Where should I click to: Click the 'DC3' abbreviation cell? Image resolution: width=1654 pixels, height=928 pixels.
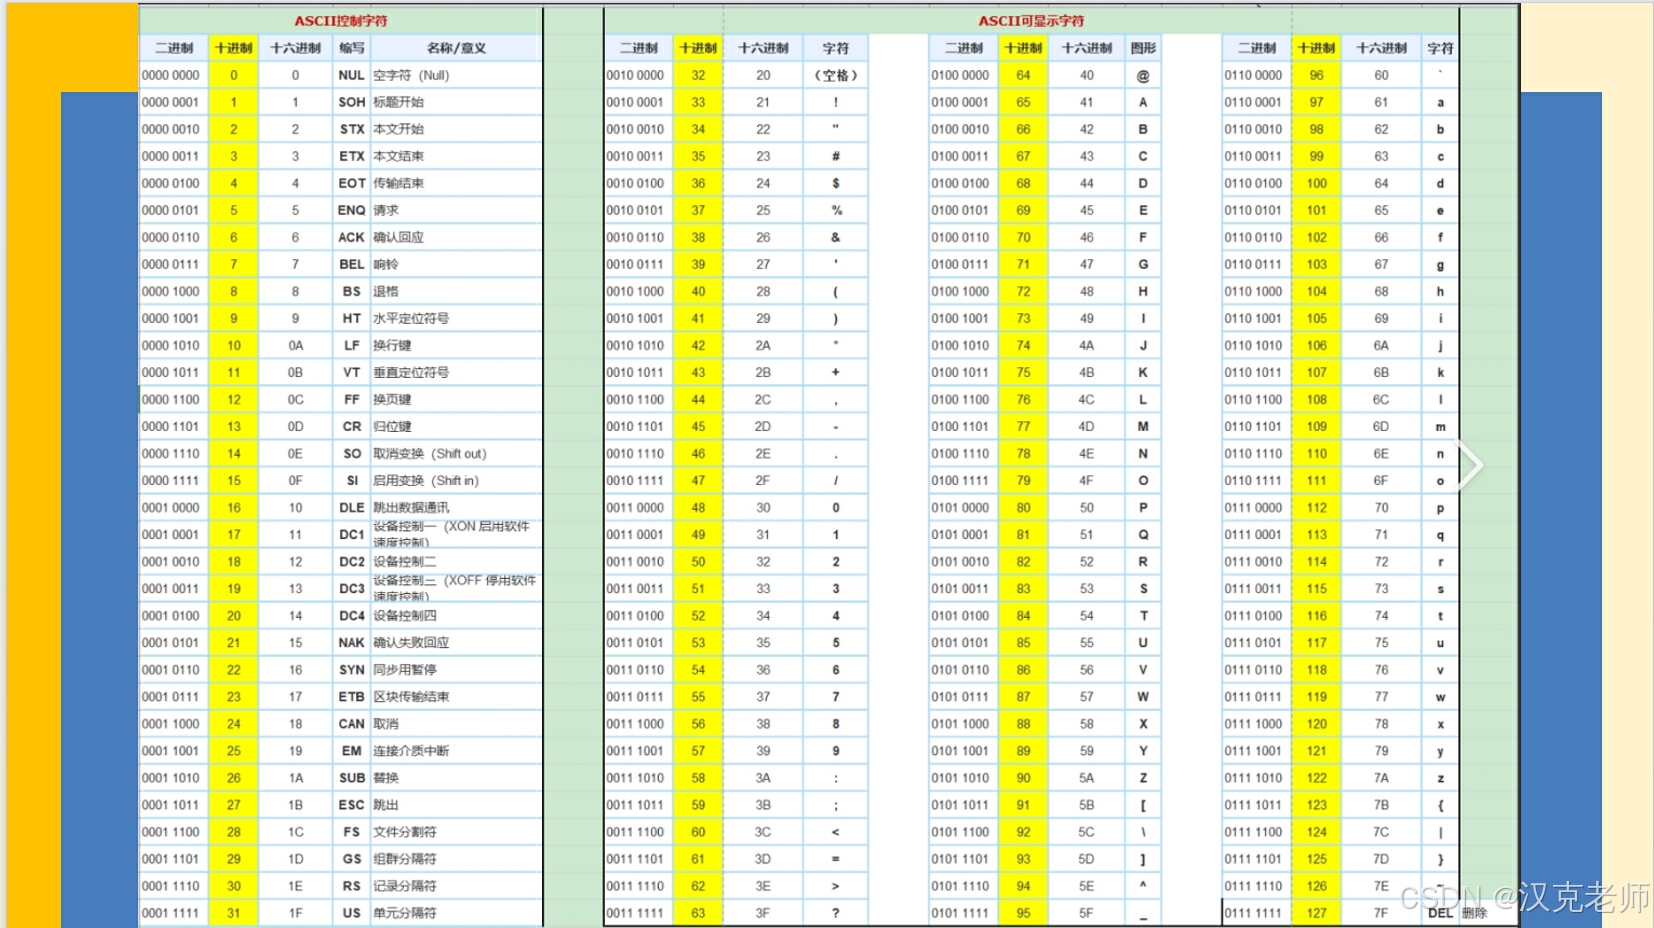[351, 588]
